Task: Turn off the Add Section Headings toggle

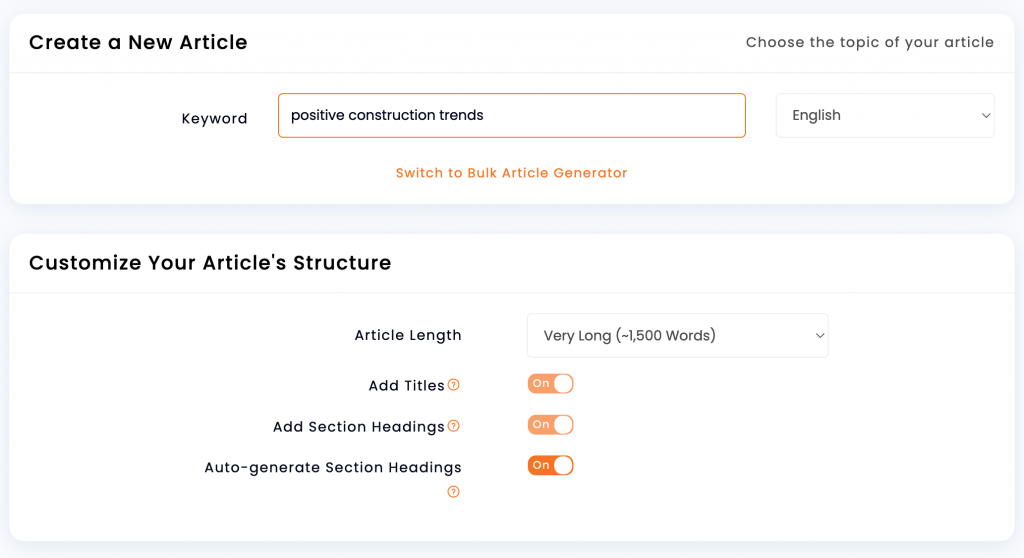Action: pos(551,425)
